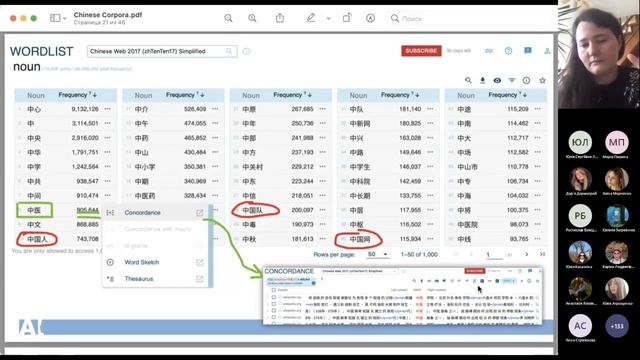
Task: Select participant avatar РБ
Action: point(580,216)
